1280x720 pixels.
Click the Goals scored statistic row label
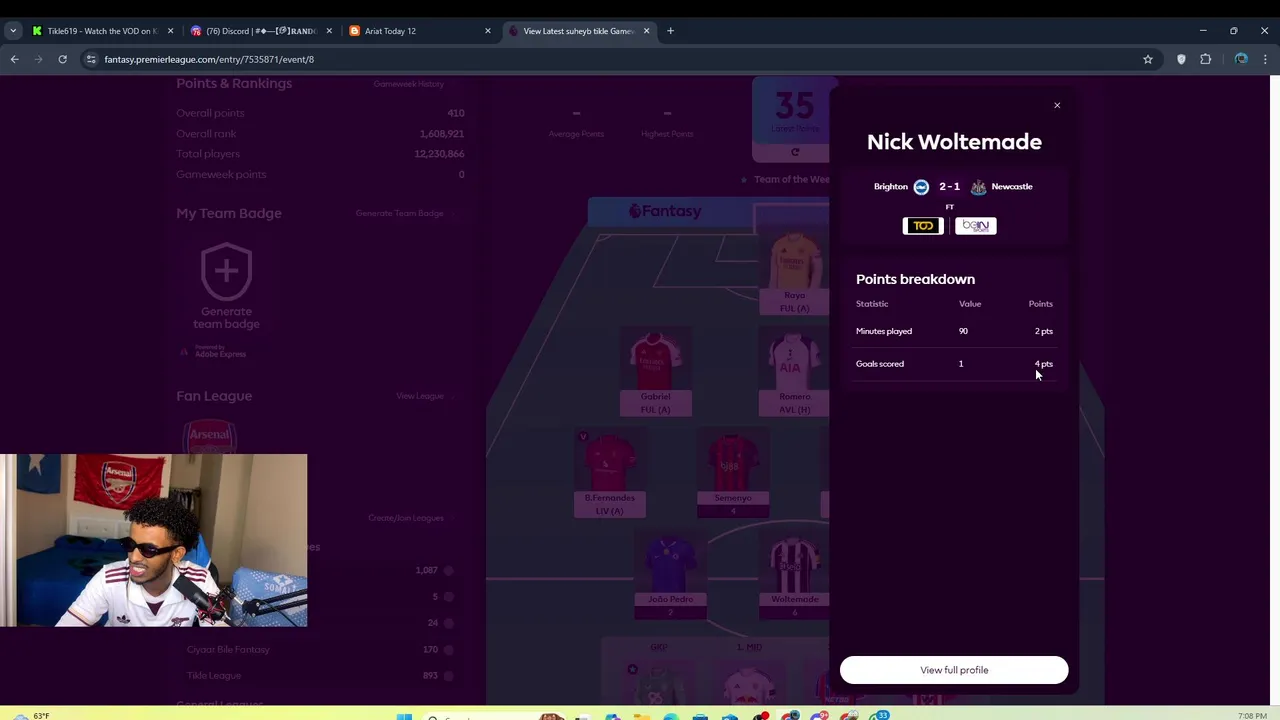880,364
